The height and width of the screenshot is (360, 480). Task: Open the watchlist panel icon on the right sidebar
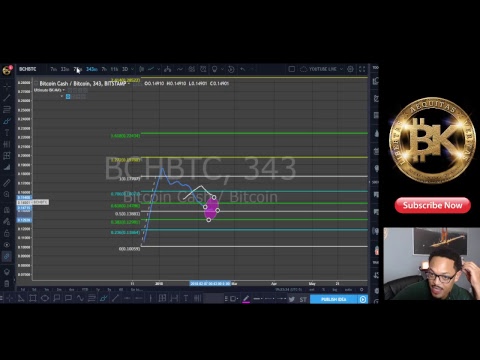pos(376,81)
